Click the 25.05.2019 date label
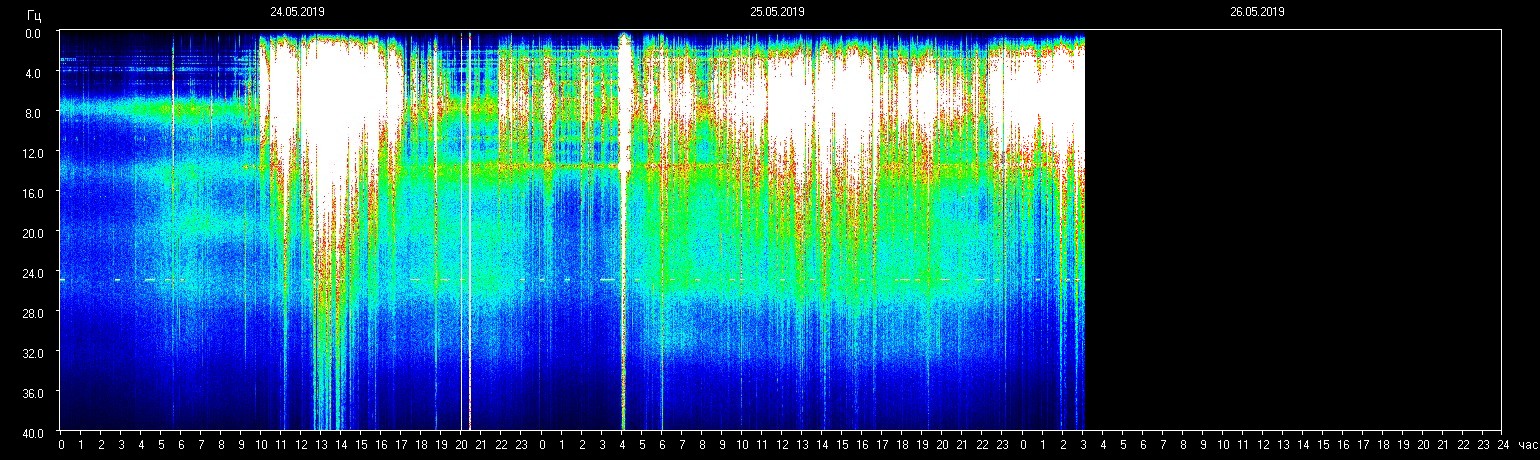Image resolution: width=1540 pixels, height=460 pixels. click(x=777, y=12)
